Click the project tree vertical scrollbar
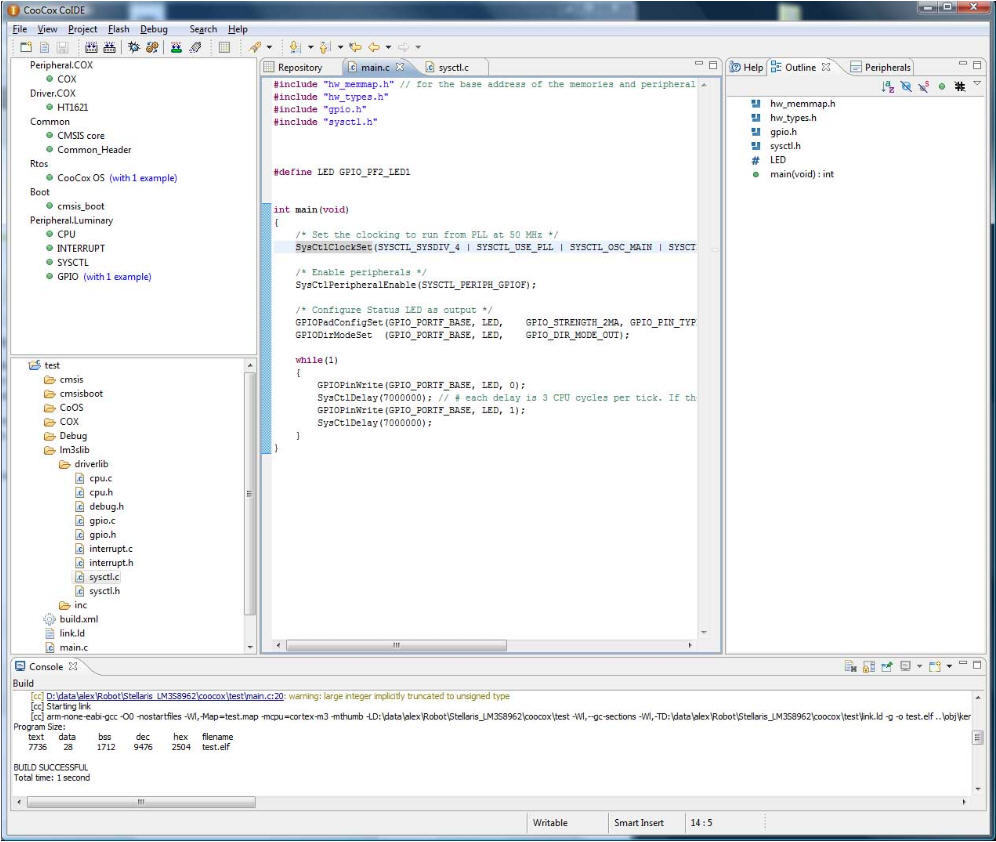Viewport: 996px width, 842px height. click(x=250, y=493)
